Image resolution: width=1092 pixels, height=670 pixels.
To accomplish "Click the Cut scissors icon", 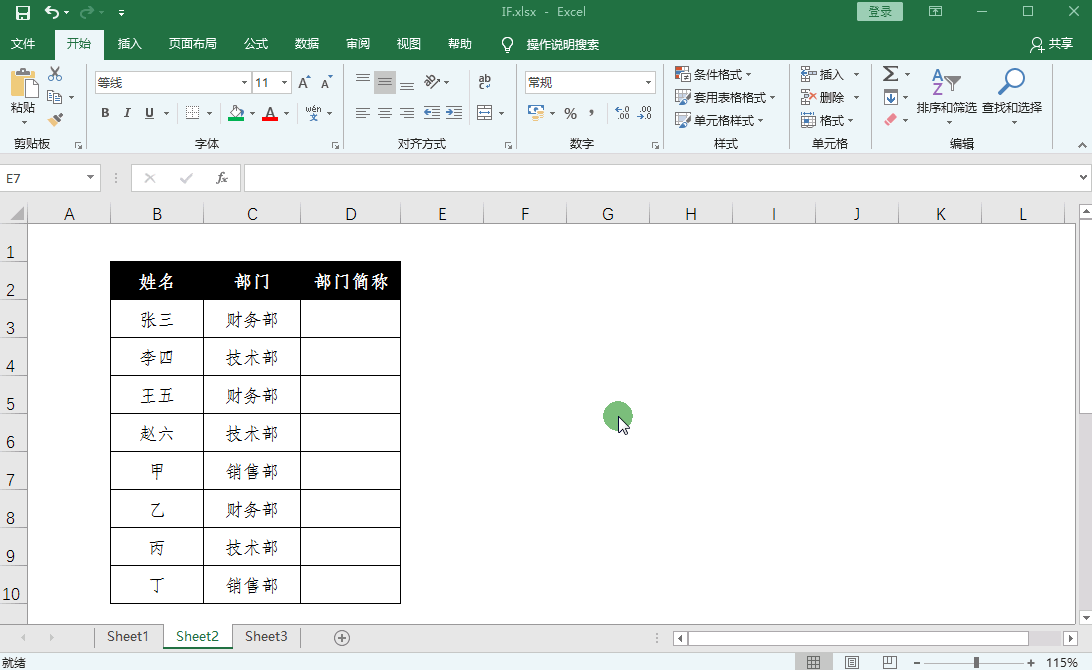I will tap(55, 74).
